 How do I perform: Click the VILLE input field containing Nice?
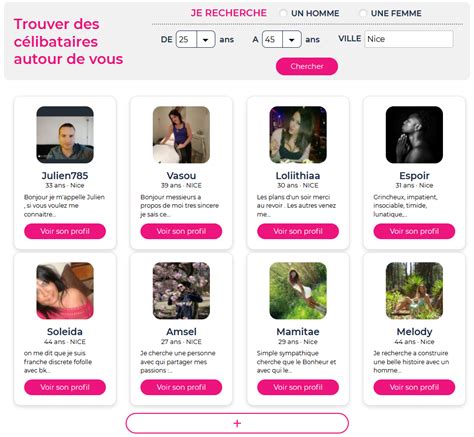(409, 39)
